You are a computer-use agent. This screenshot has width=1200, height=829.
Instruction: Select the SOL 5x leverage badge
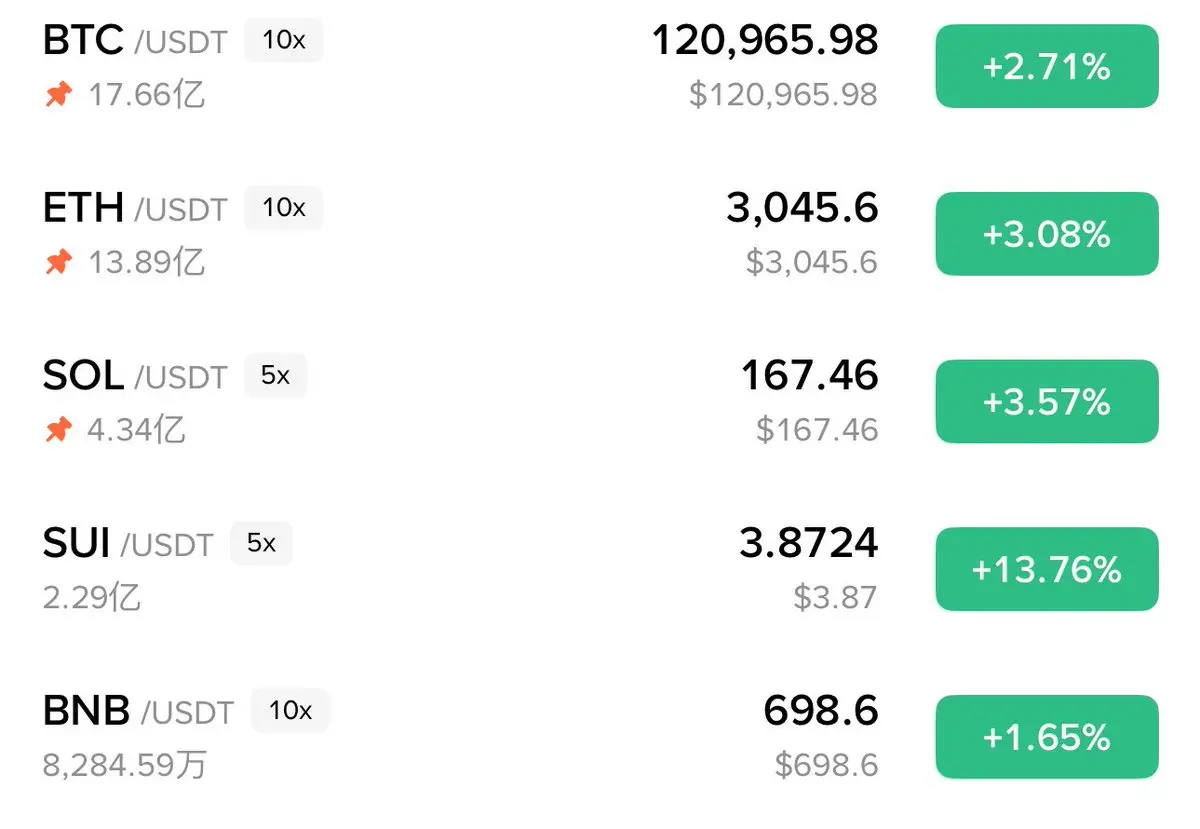pos(275,376)
